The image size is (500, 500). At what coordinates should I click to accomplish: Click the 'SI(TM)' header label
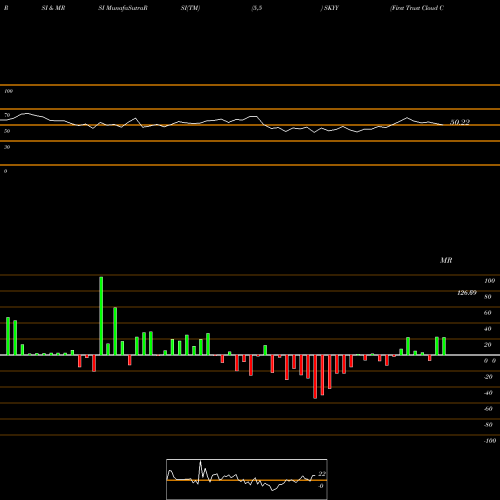[190, 8]
